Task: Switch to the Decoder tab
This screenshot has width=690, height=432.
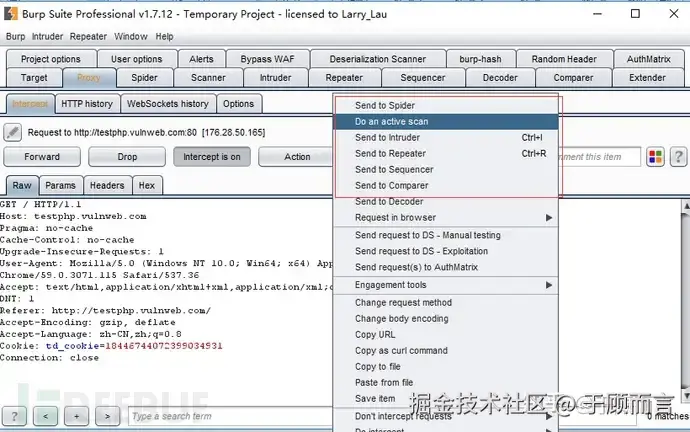Action: [500, 78]
